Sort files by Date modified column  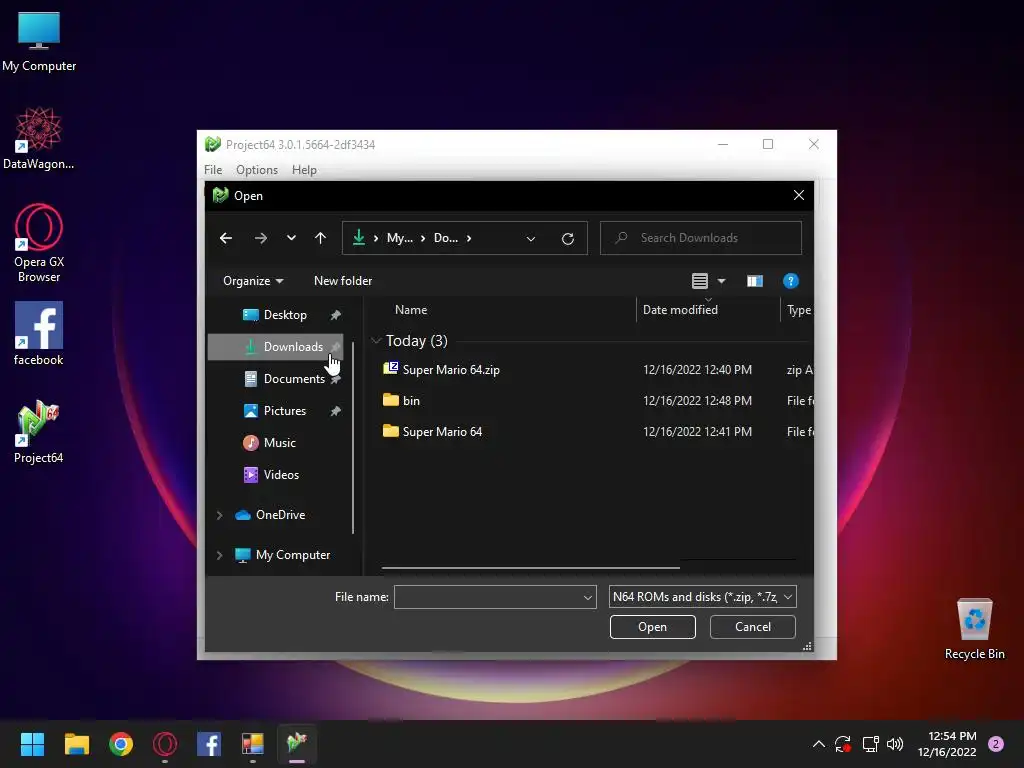680,310
